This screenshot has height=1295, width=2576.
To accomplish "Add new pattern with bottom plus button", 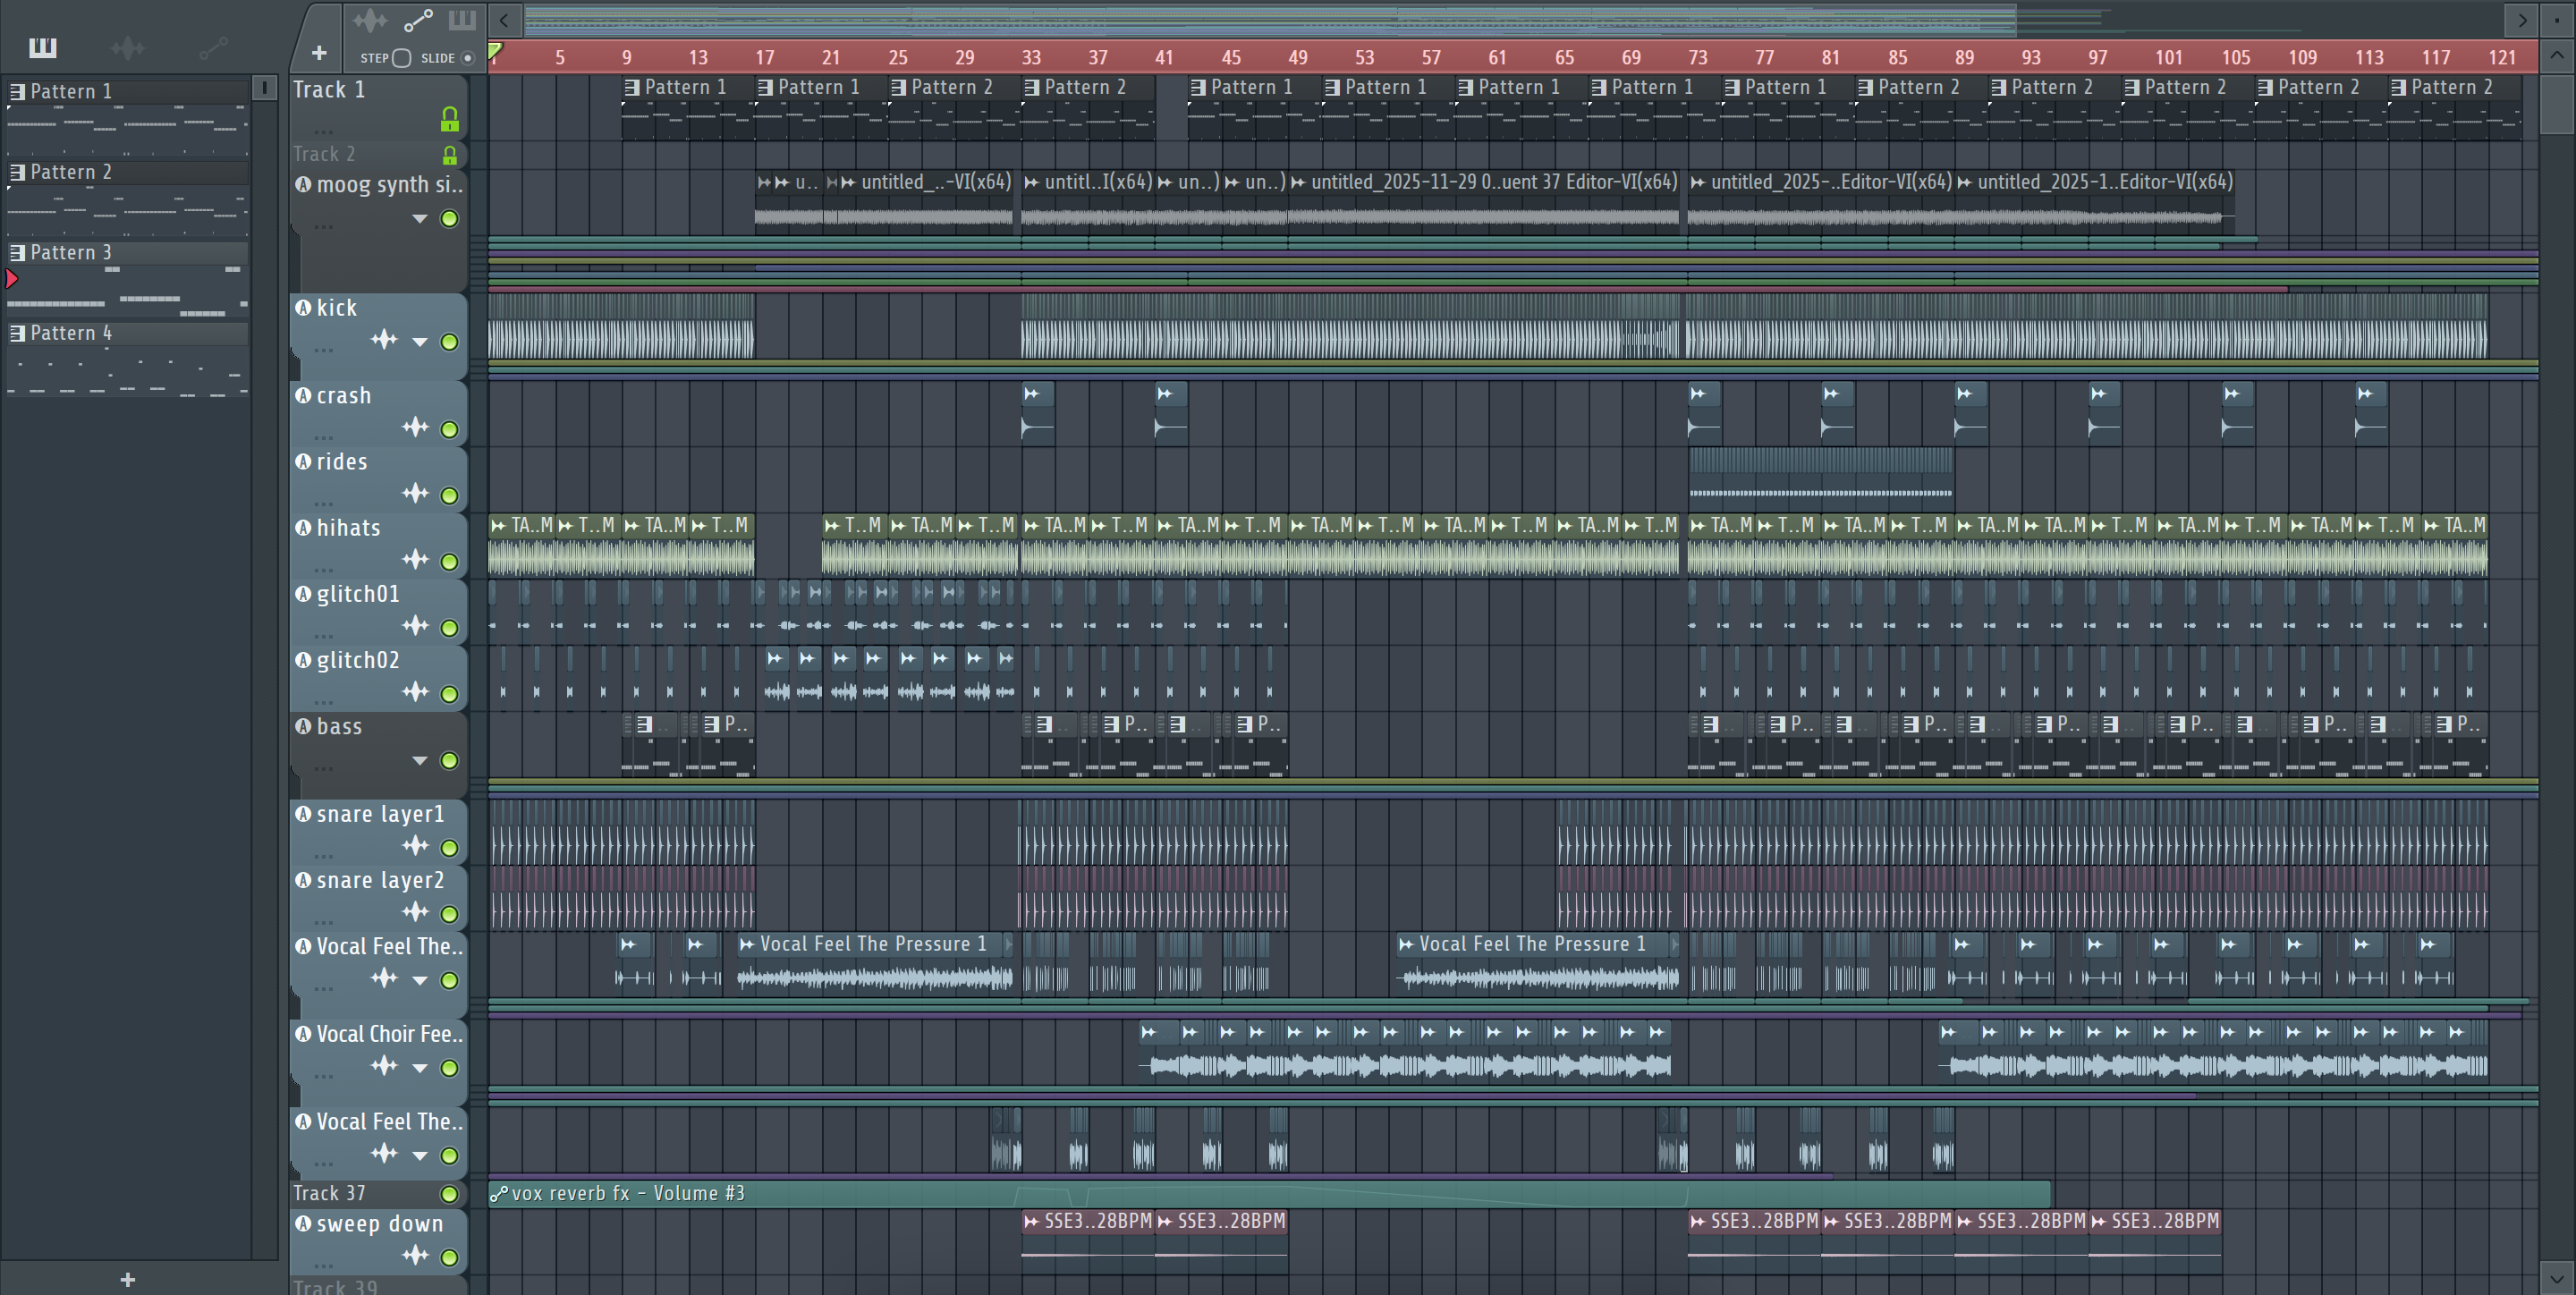I will (x=127, y=1279).
